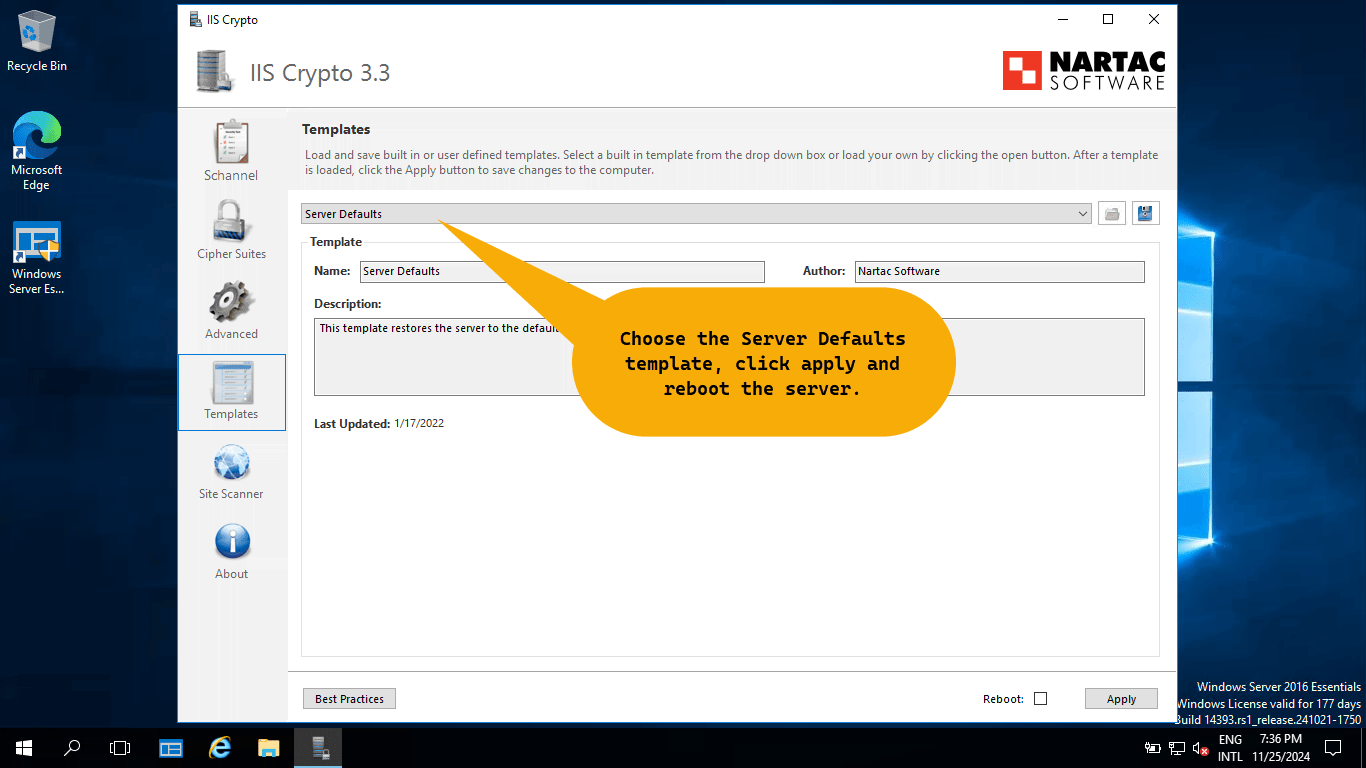Open File Explorer from taskbar
Screen dimensions: 1366x768
(269, 747)
